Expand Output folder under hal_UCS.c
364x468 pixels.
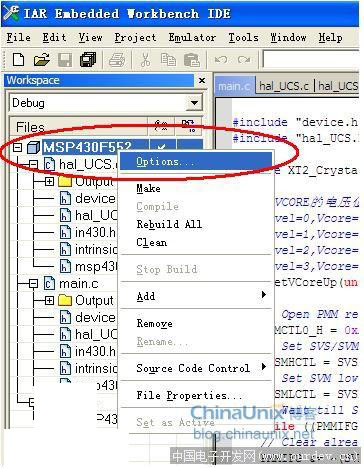pos(49,181)
